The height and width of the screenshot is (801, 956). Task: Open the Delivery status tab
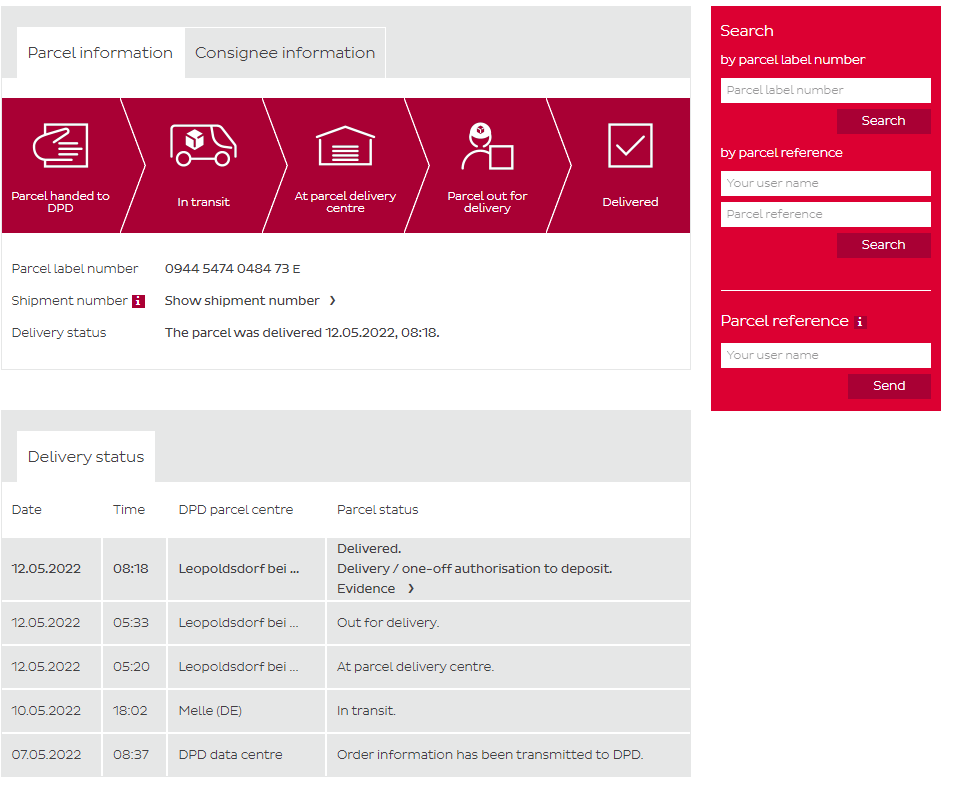click(86, 457)
